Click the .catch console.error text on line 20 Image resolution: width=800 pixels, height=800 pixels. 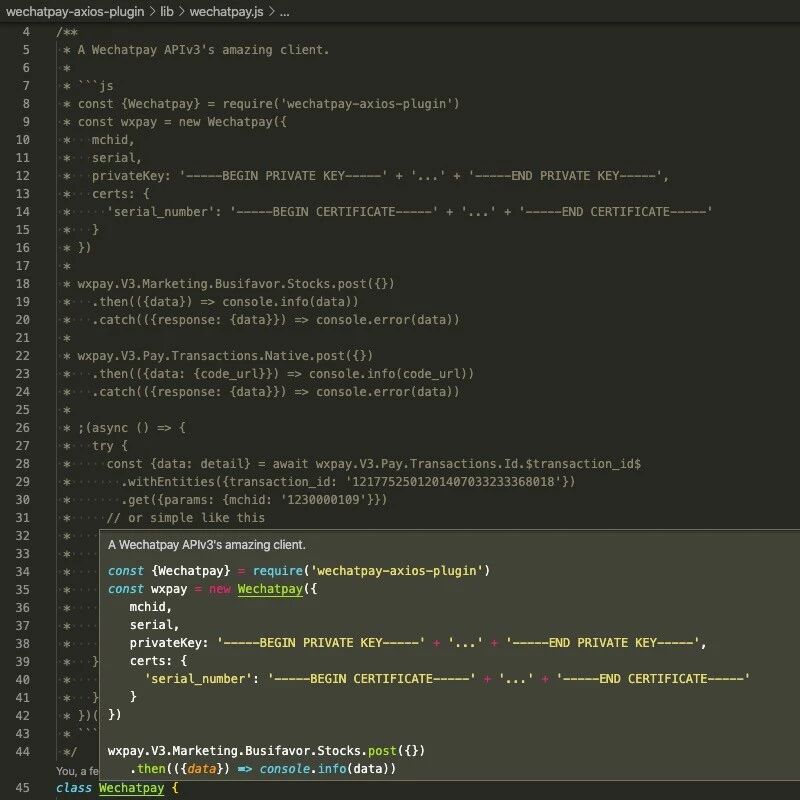pos(276,320)
